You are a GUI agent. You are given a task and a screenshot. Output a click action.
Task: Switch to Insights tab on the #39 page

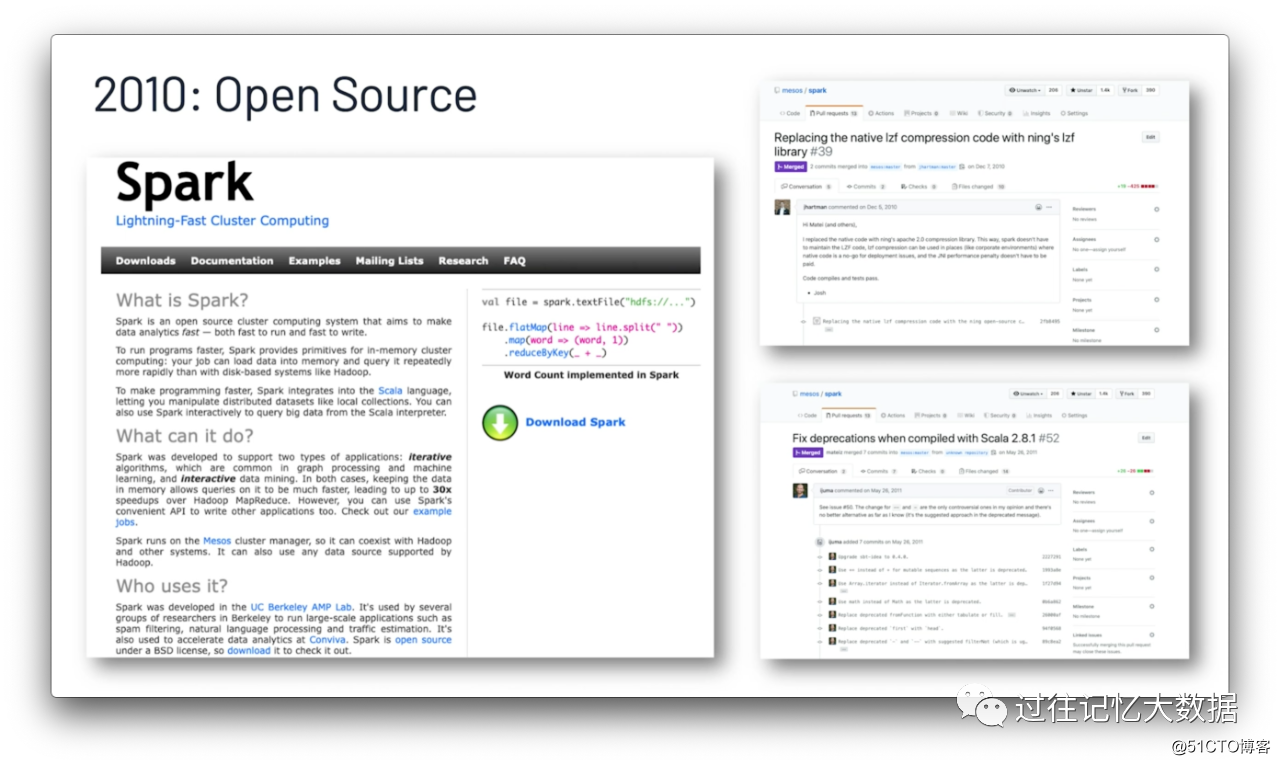(x=1036, y=113)
